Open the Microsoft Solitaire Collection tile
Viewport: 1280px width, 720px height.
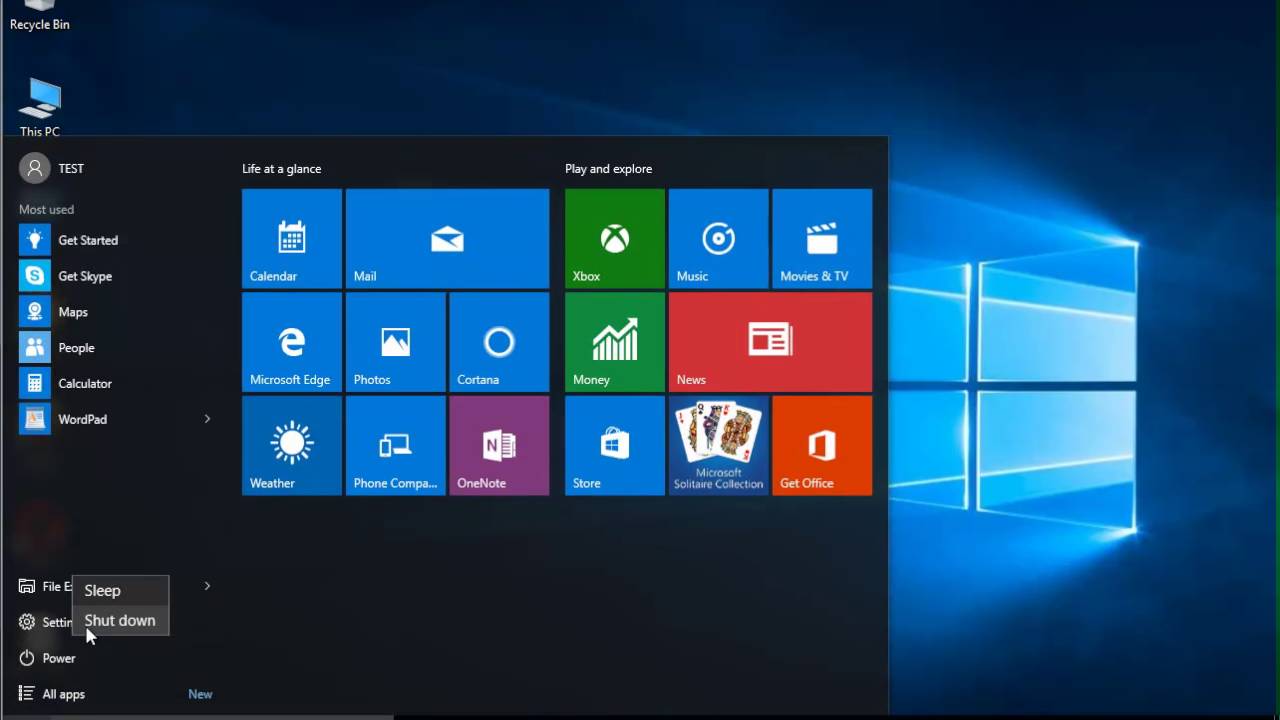click(719, 445)
